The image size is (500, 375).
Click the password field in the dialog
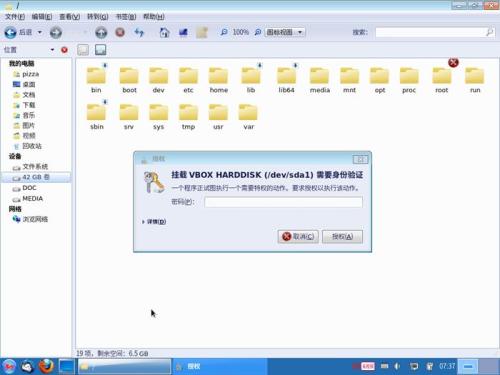(283, 202)
